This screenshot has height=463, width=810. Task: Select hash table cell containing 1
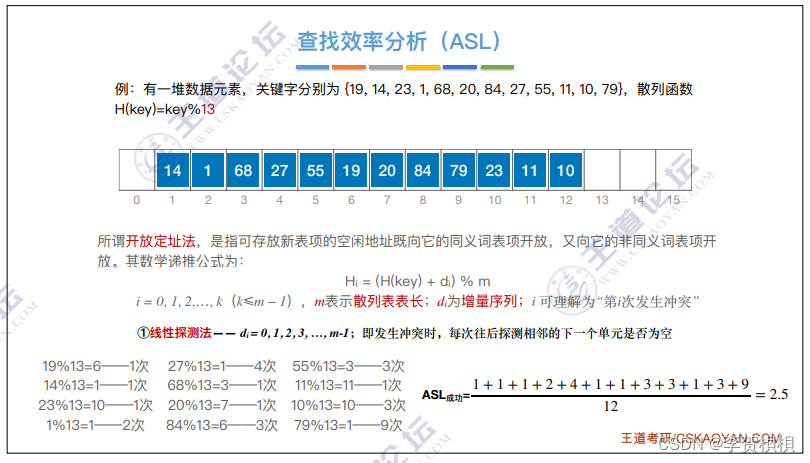pos(208,170)
